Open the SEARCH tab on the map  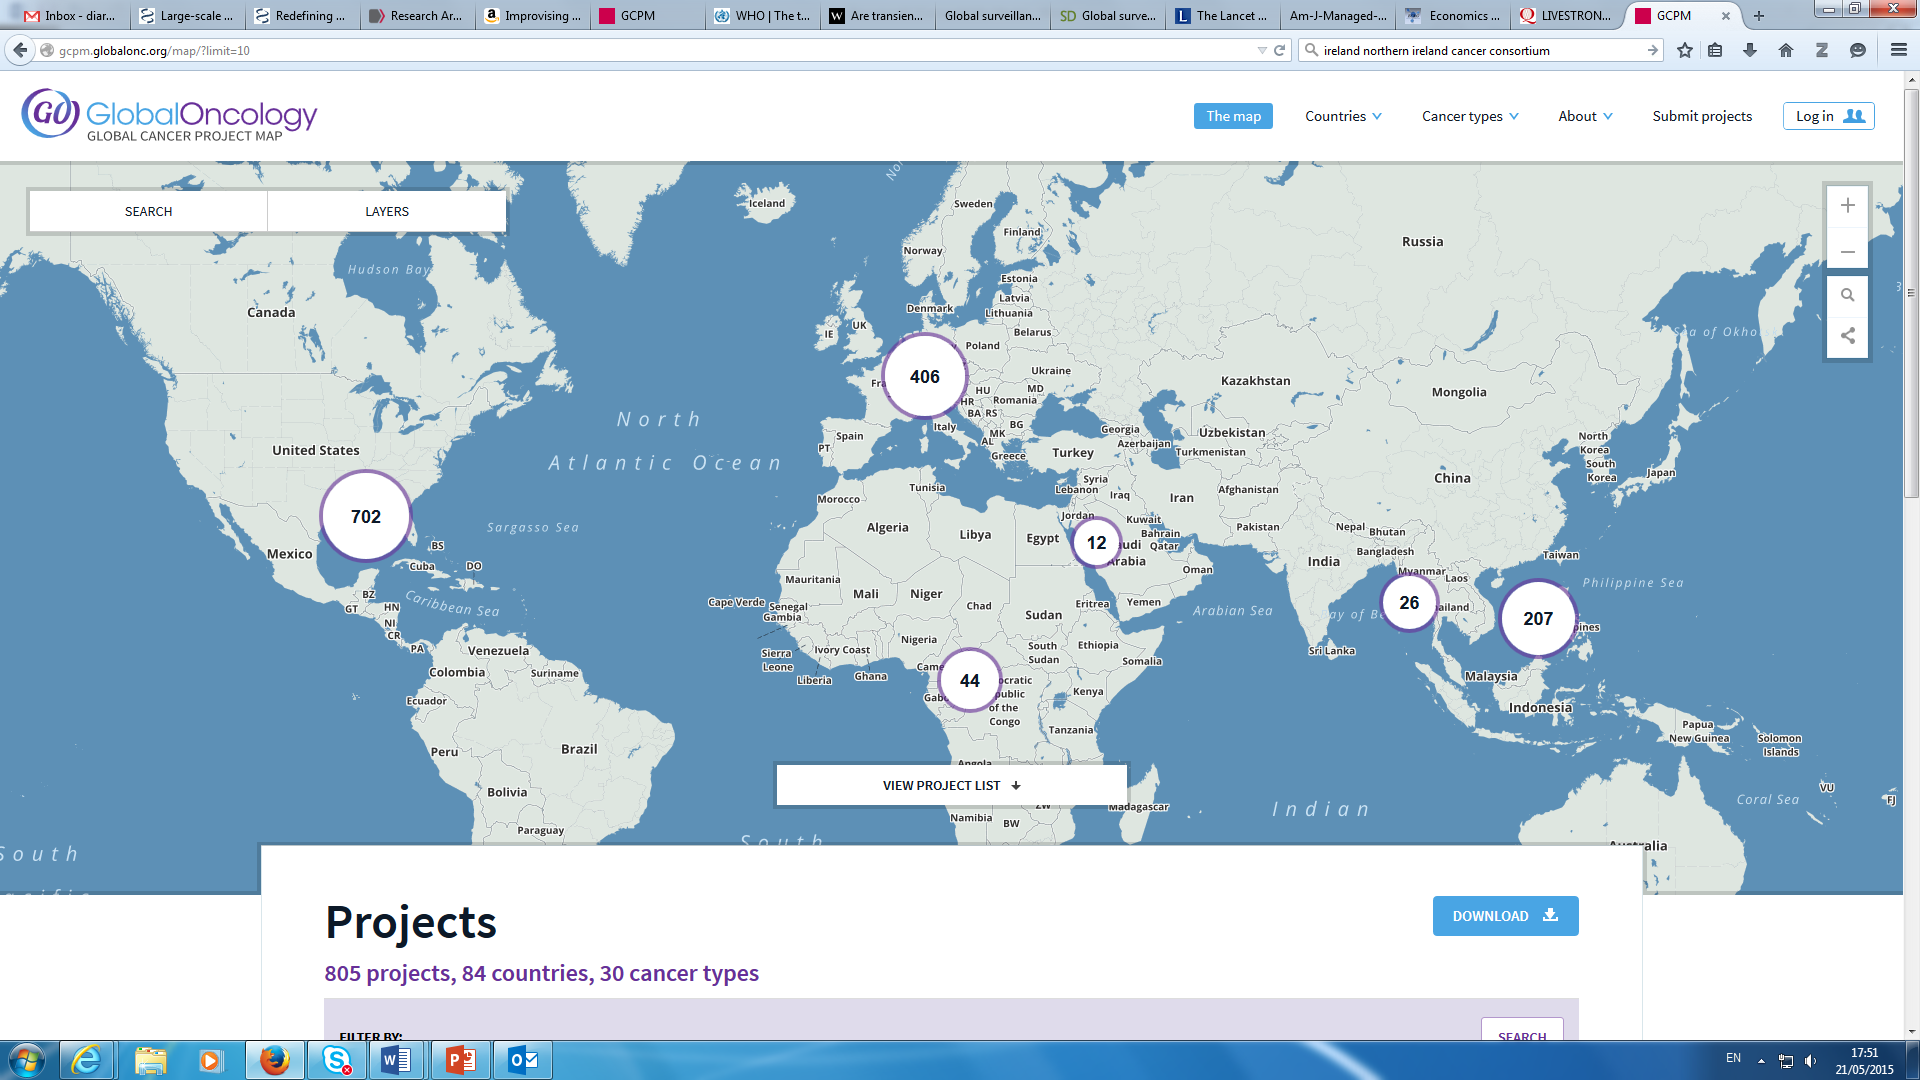148,211
